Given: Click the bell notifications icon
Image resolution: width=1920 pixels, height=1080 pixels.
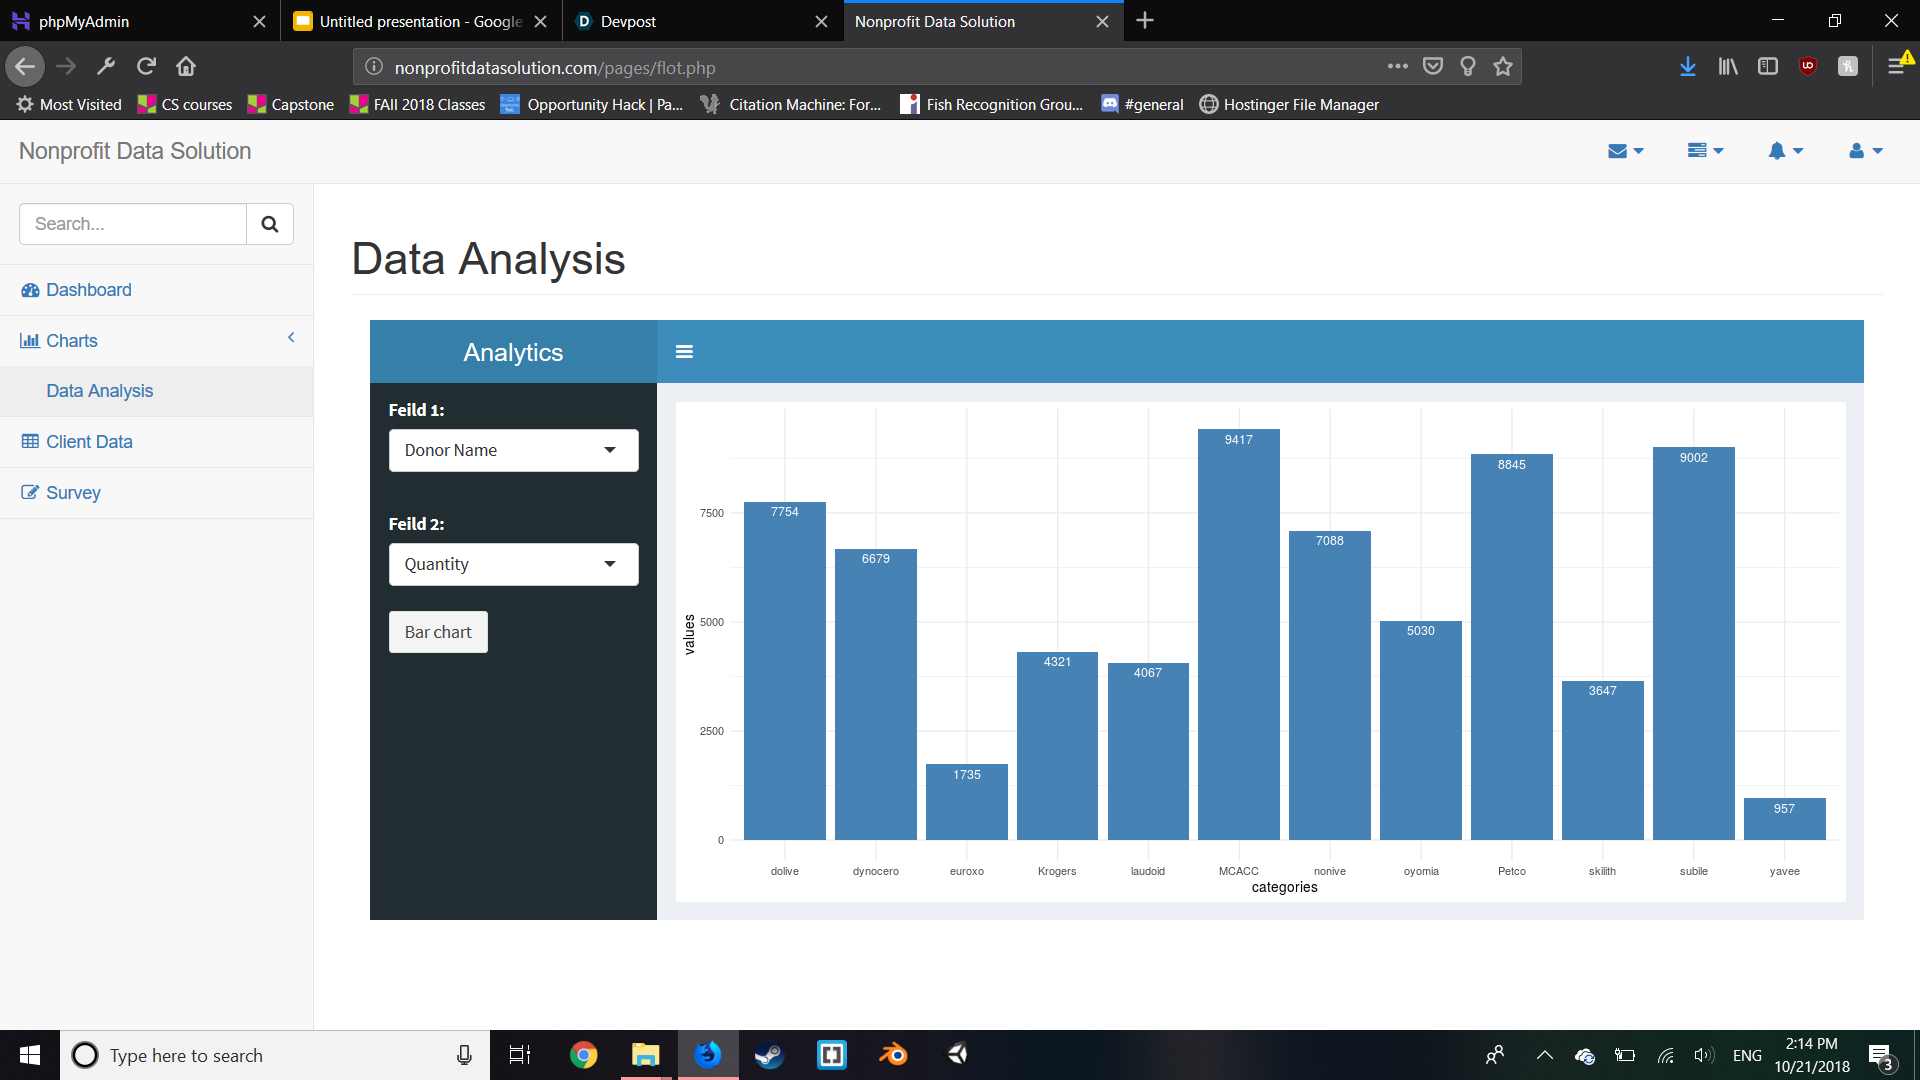Looking at the screenshot, I should coord(1784,151).
